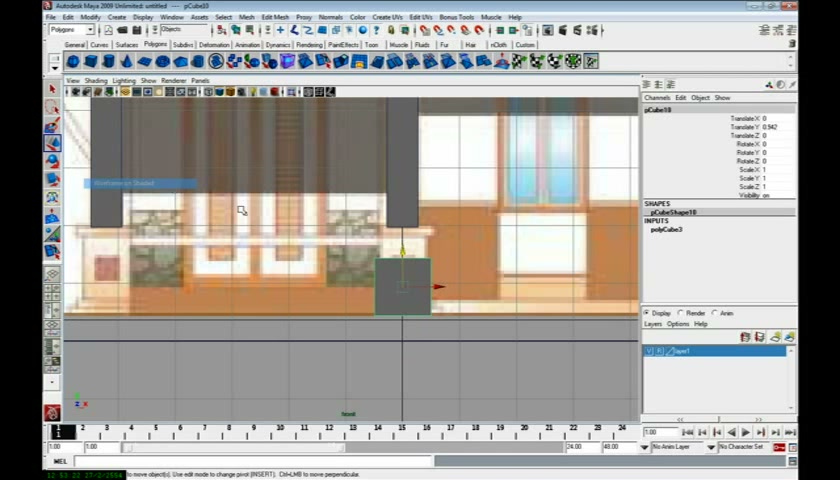Click the MEL command input line

(x=253, y=461)
